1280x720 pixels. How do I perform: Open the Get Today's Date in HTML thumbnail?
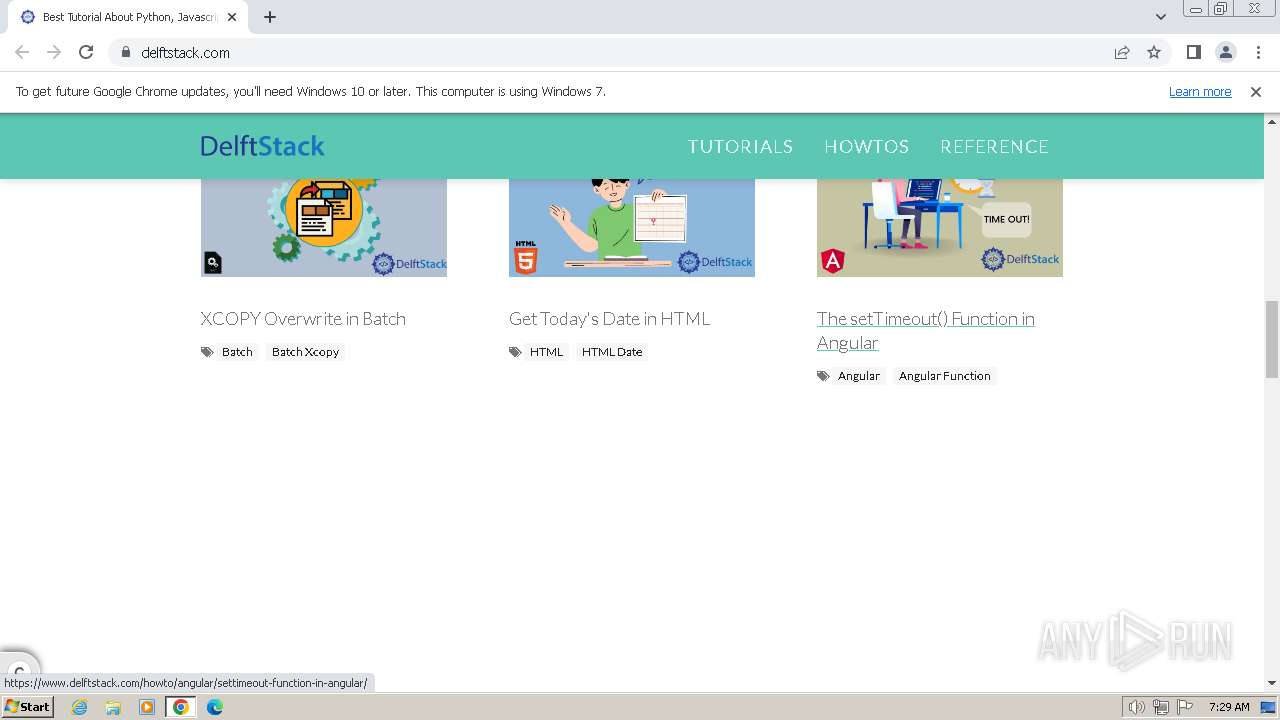[x=632, y=227]
